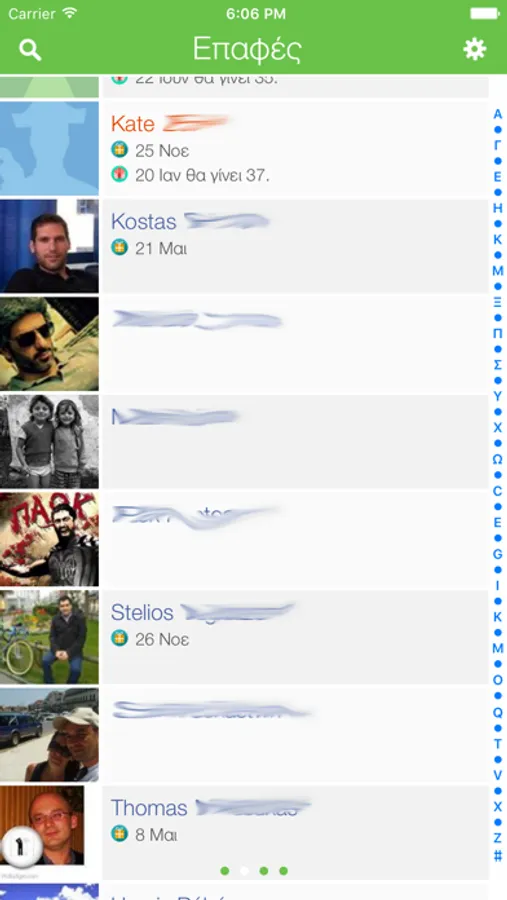Open Kate's contact entry
The image size is (507, 900).
pyautogui.click(x=295, y=149)
